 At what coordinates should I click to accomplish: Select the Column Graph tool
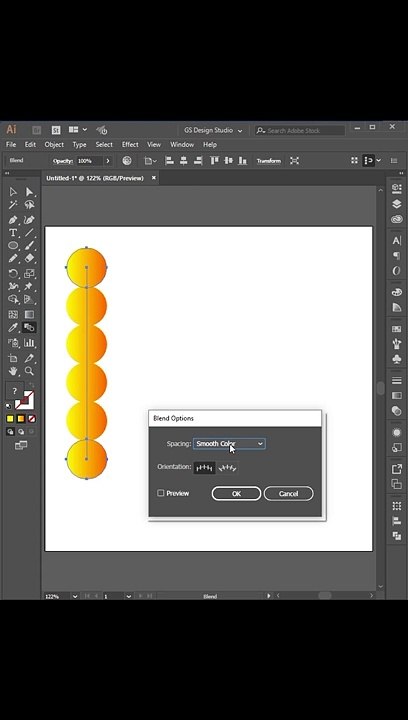(x=29, y=343)
